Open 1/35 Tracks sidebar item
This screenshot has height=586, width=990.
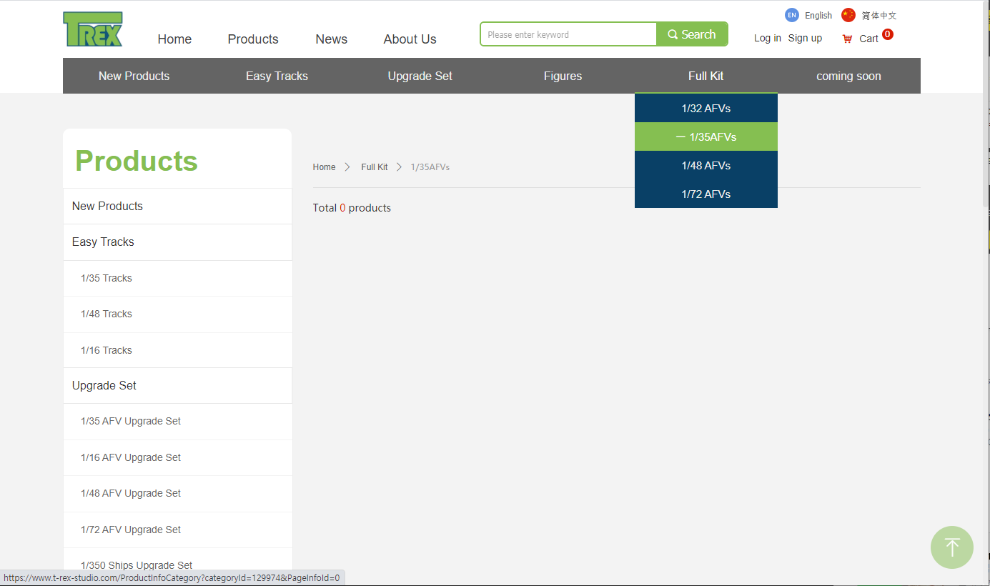[106, 278]
